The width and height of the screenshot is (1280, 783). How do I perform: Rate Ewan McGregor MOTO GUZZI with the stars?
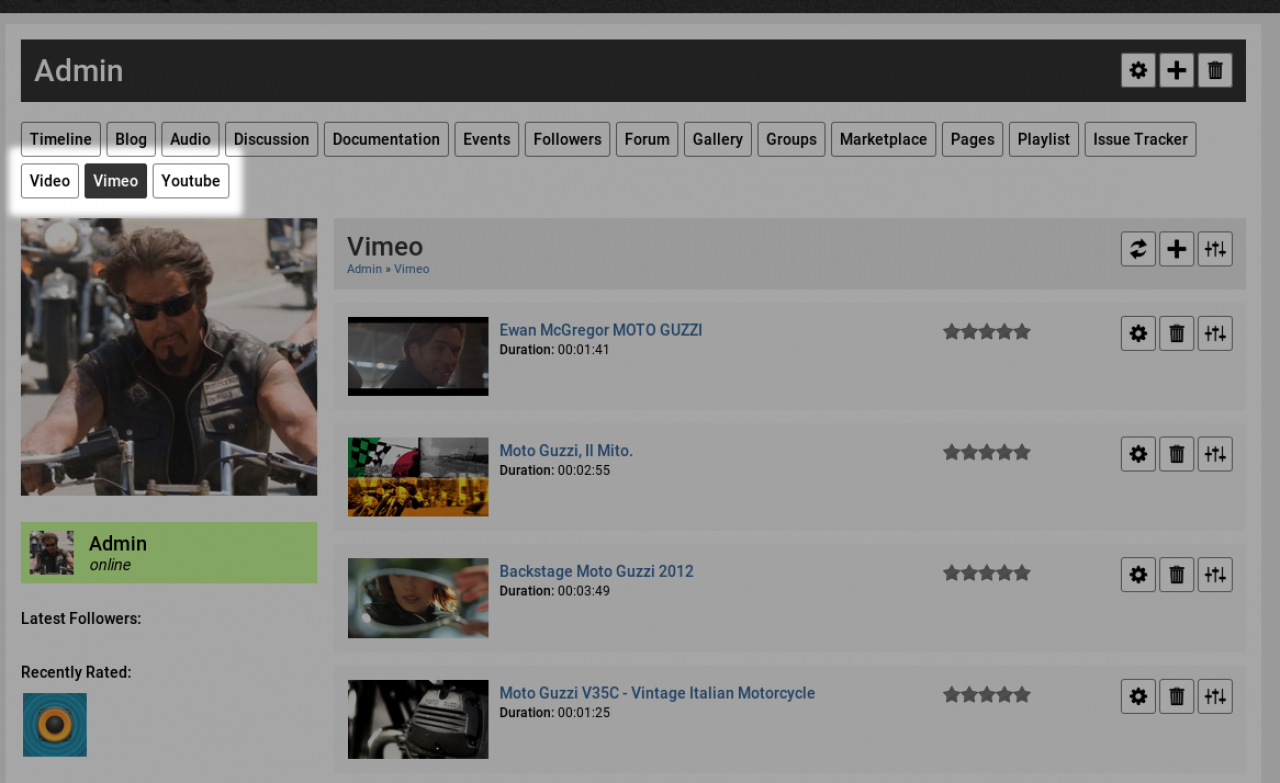coord(987,331)
